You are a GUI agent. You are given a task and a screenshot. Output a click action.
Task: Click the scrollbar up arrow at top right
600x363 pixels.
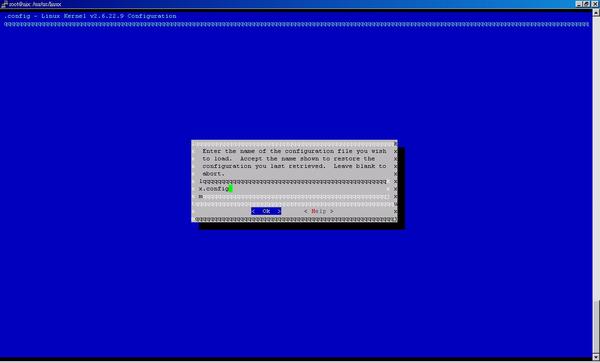tap(596, 12)
